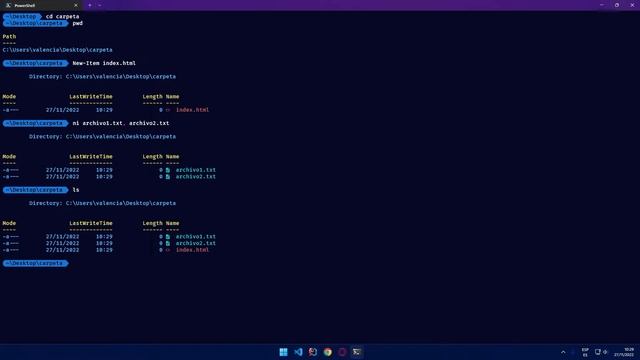640x360 pixels.
Task: Click the path C:\Users\valencia\Desktop\carpeta under Path
Action: tap(57, 50)
